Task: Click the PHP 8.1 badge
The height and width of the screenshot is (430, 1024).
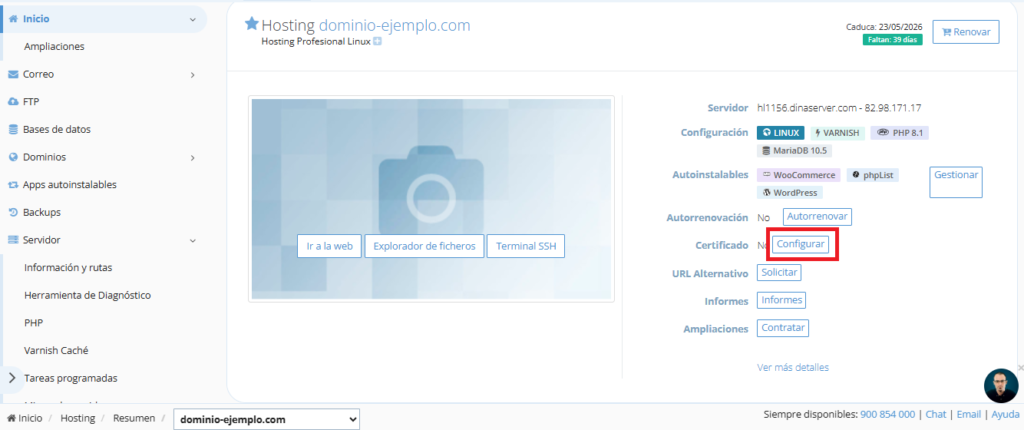Action: point(899,133)
